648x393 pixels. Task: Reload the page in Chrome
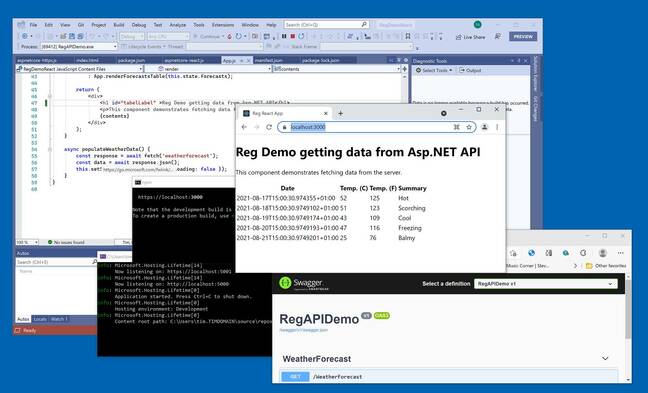point(269,127)
